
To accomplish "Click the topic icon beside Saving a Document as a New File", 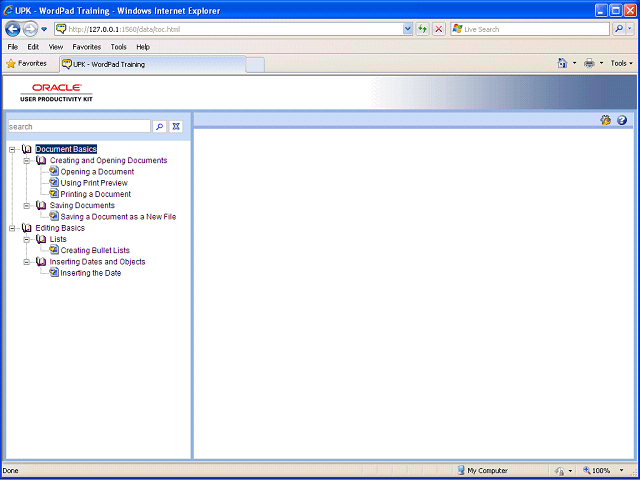I will pos(54,216).
